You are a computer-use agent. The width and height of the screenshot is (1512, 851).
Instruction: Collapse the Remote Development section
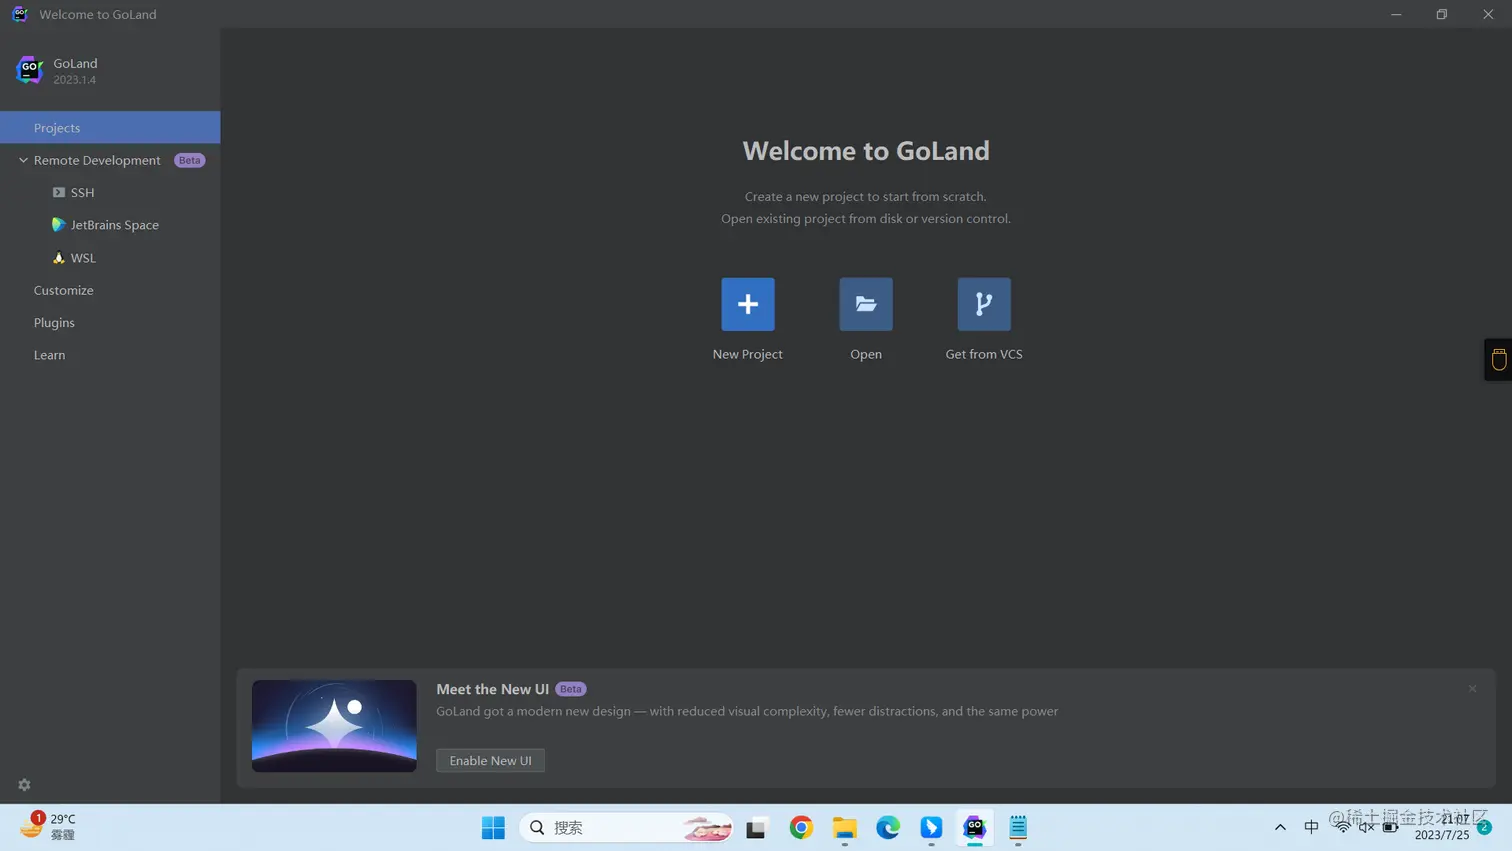(23, 160)
